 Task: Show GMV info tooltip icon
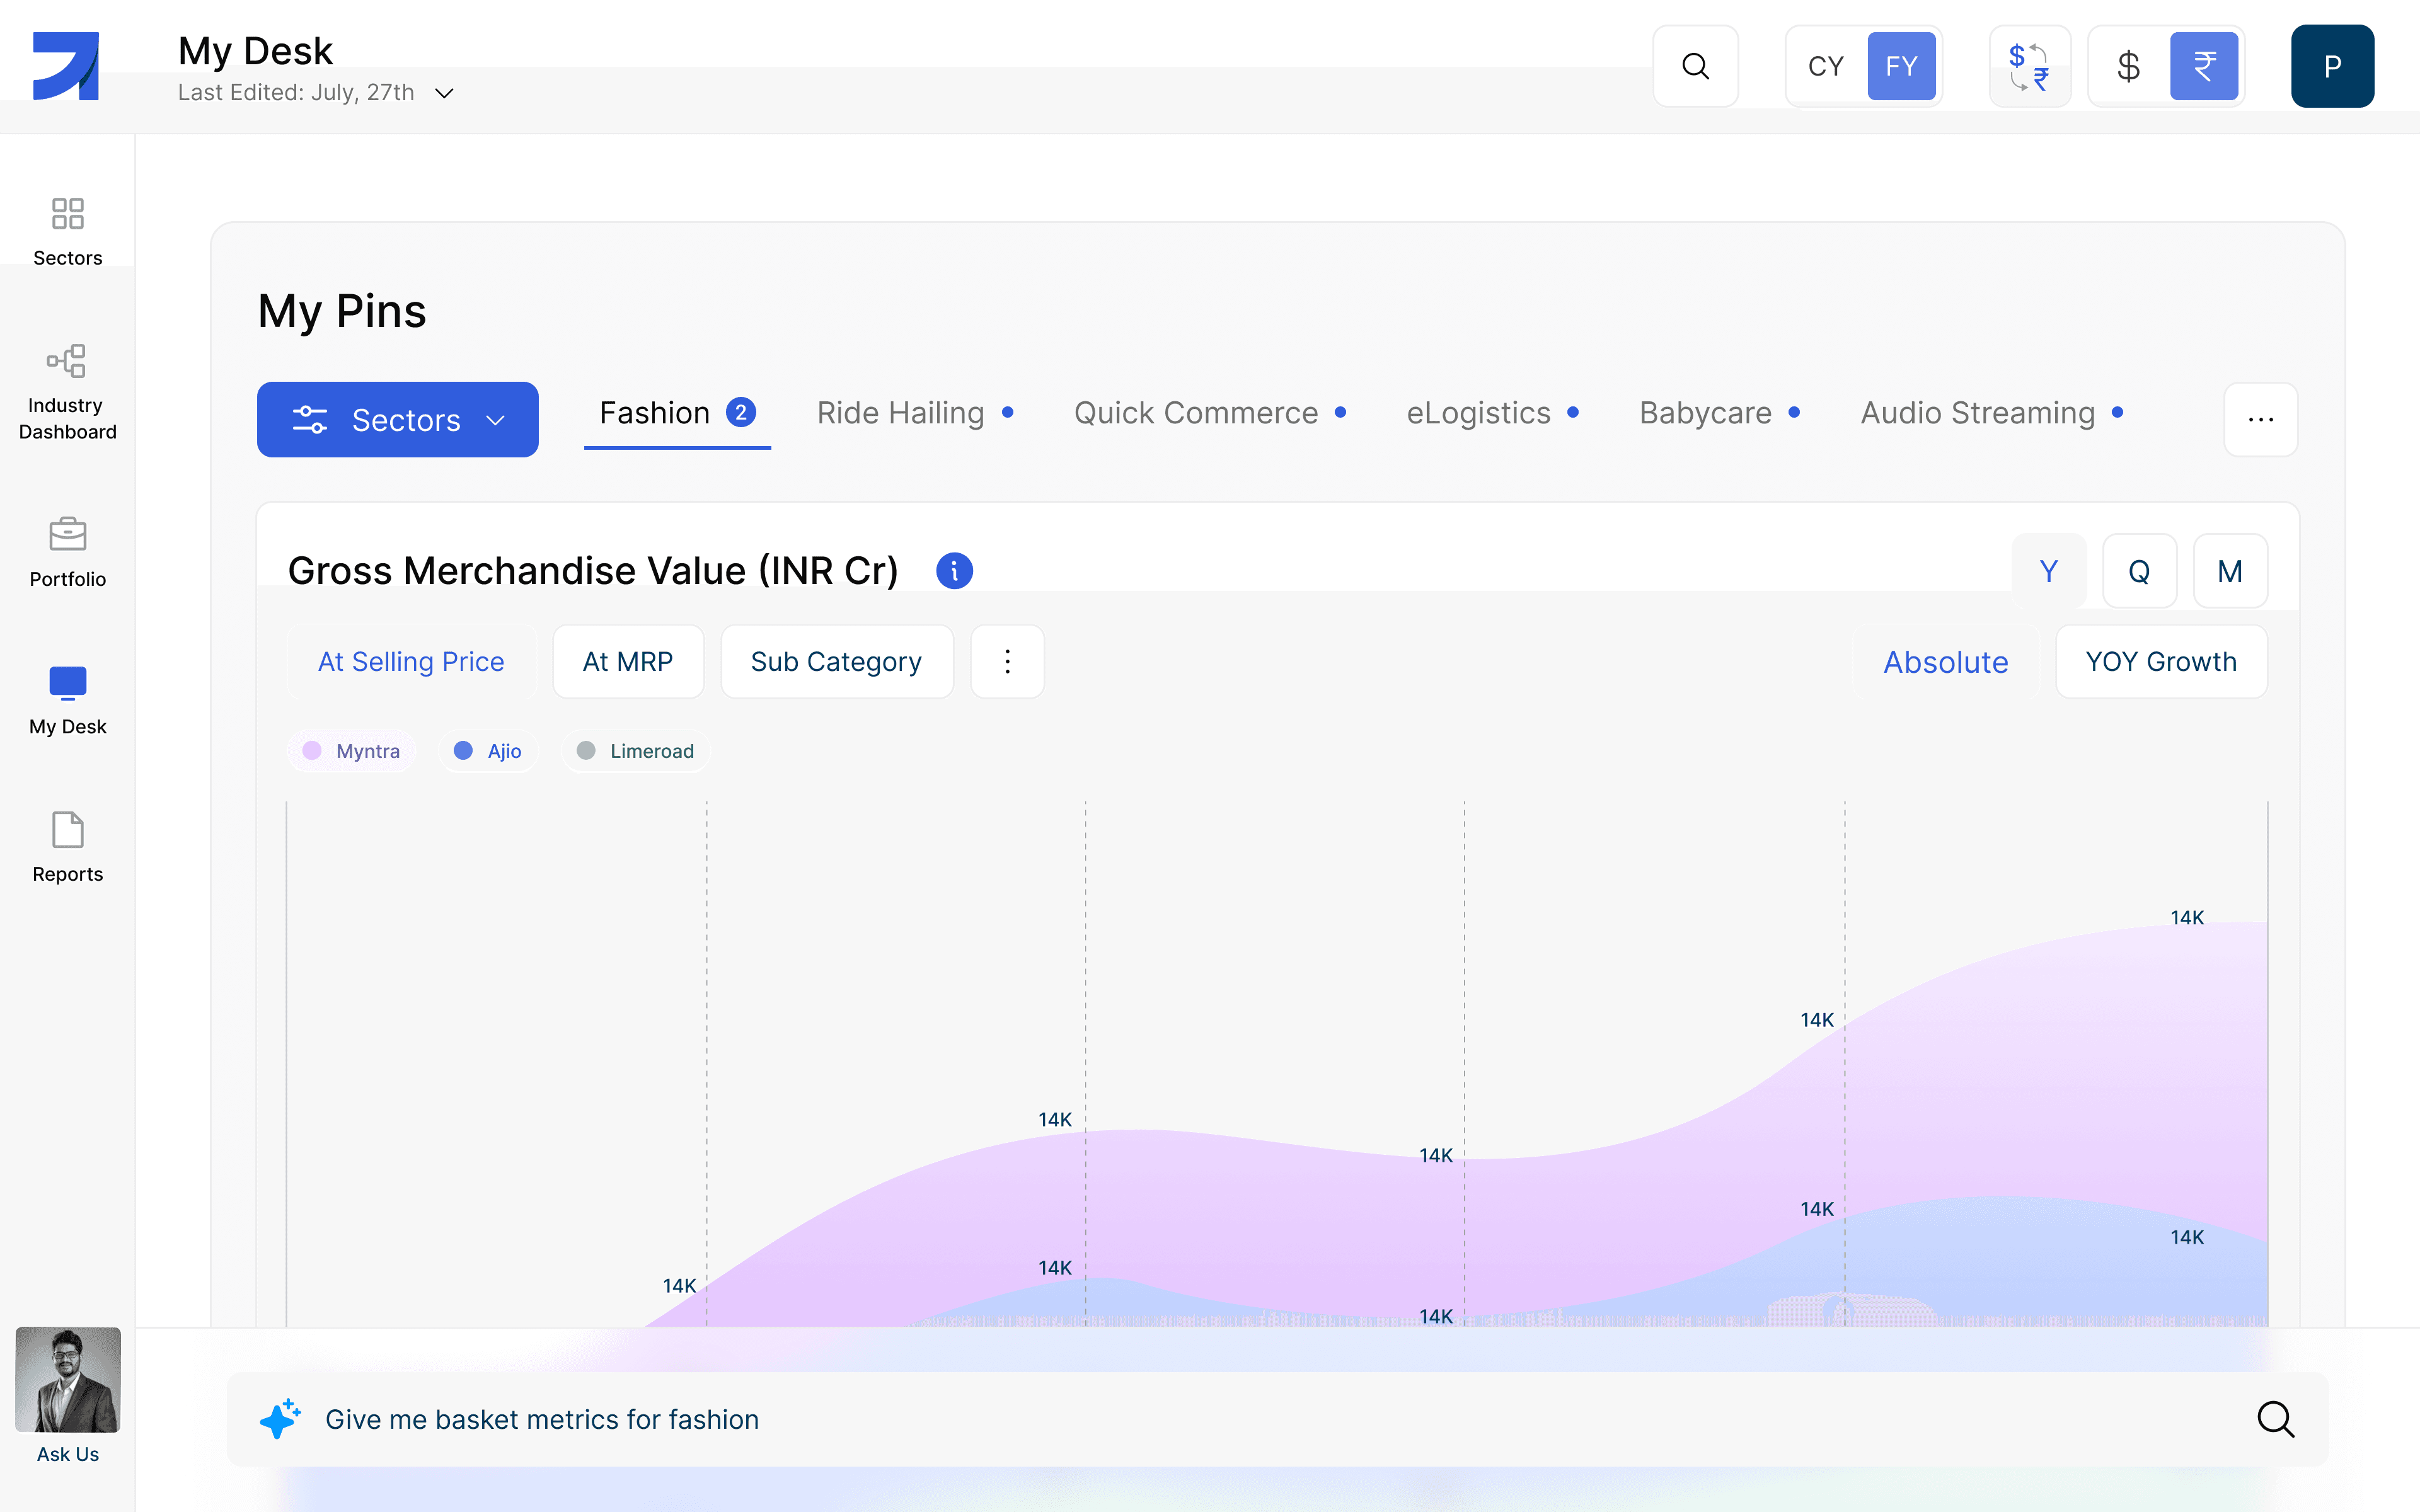point(954,571)
